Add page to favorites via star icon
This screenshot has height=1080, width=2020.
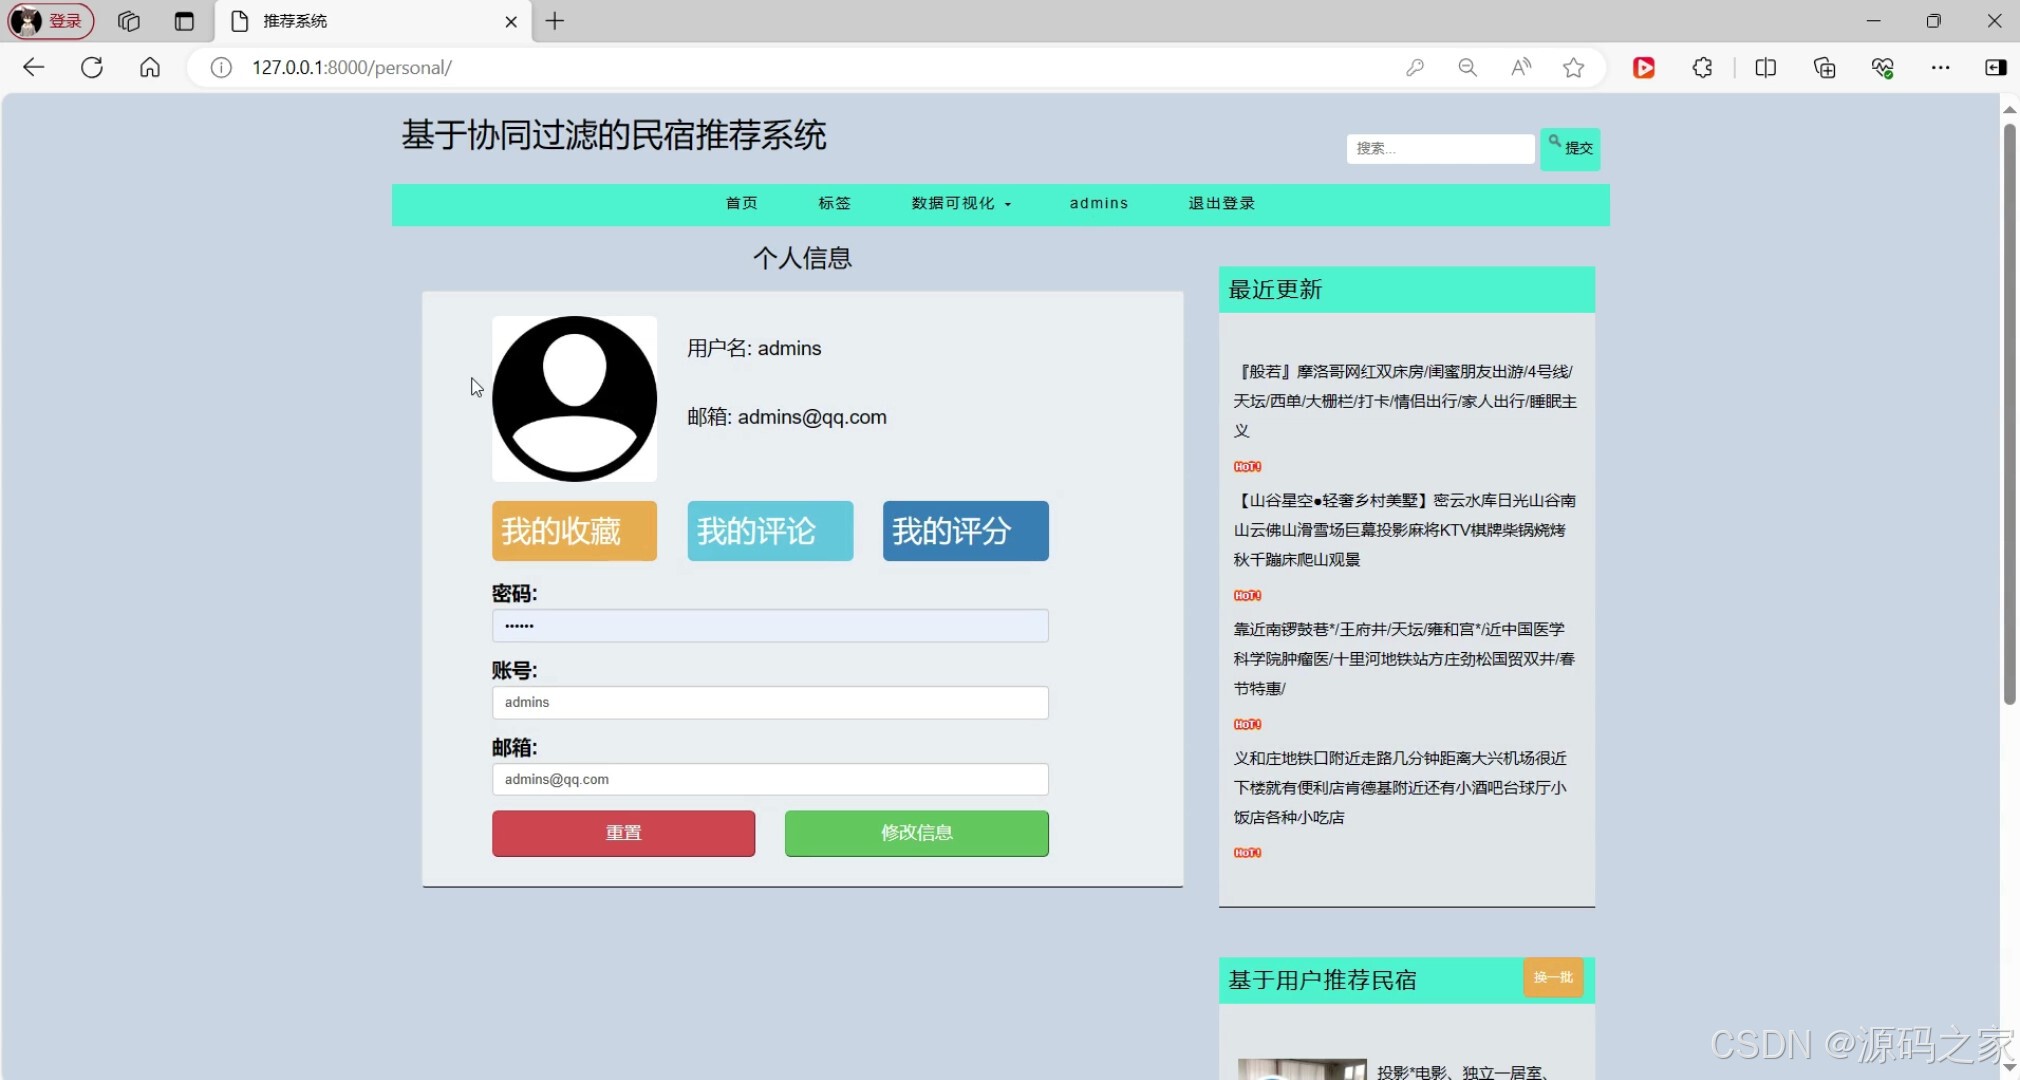point(1573,67)
